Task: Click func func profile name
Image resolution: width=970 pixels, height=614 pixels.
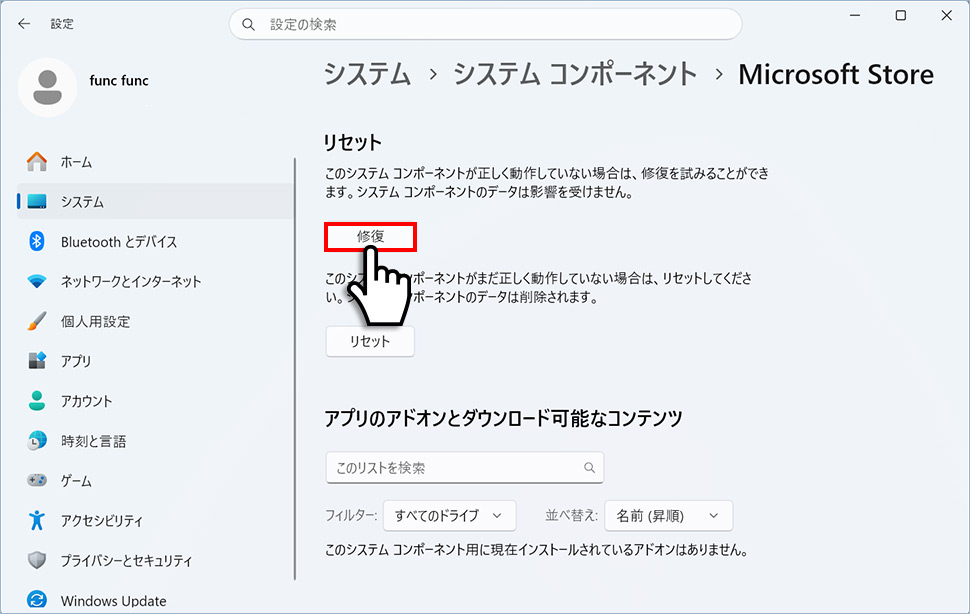Action: point(119,80)
